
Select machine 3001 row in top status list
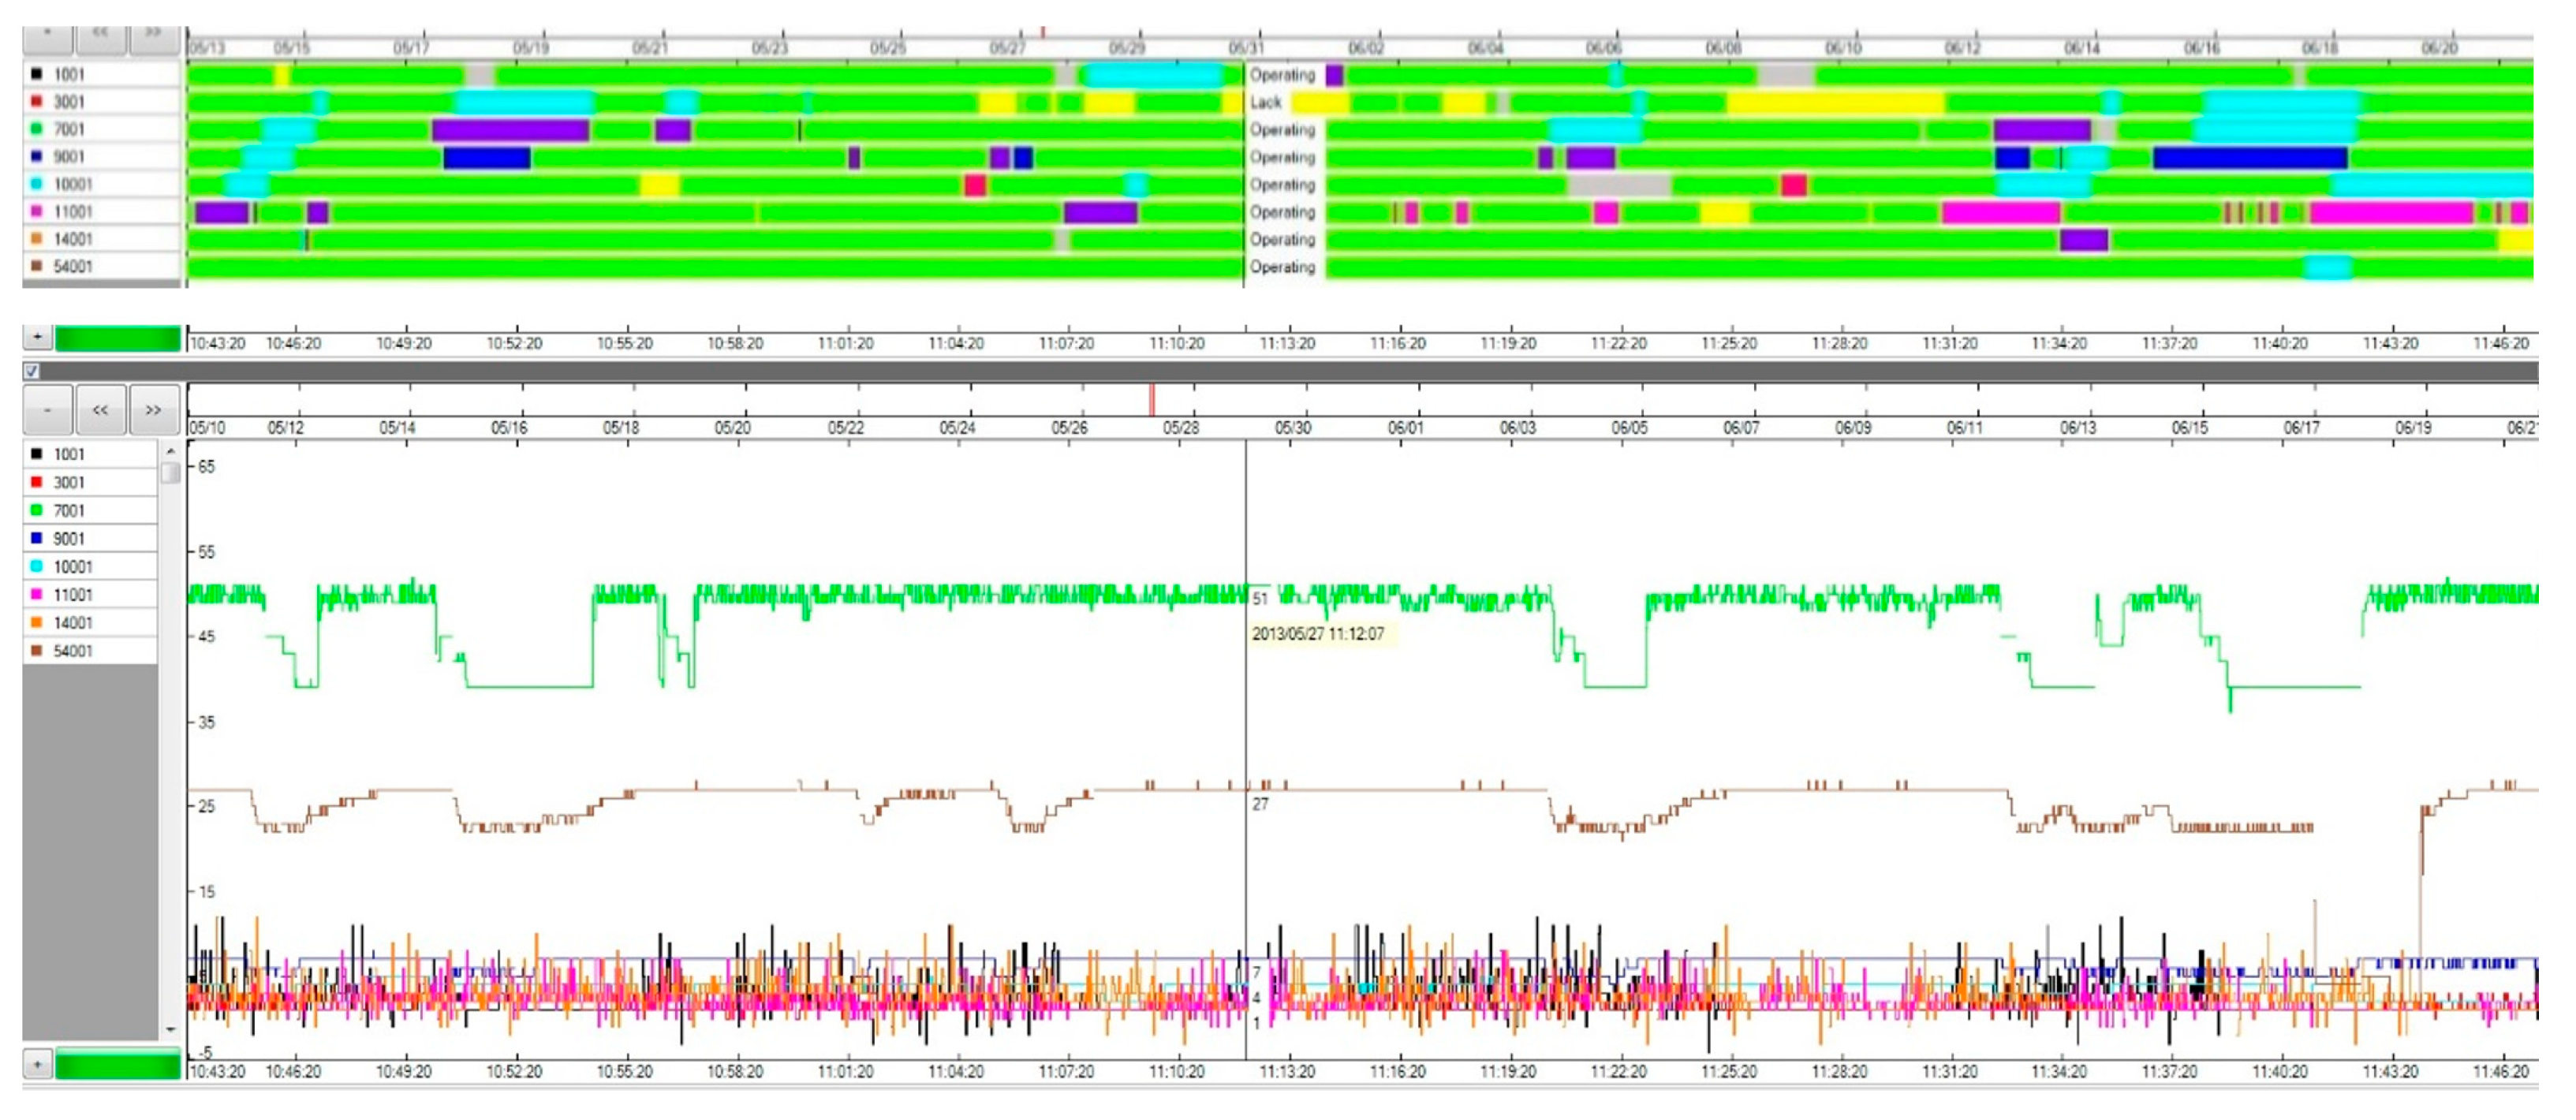(69, 102)
